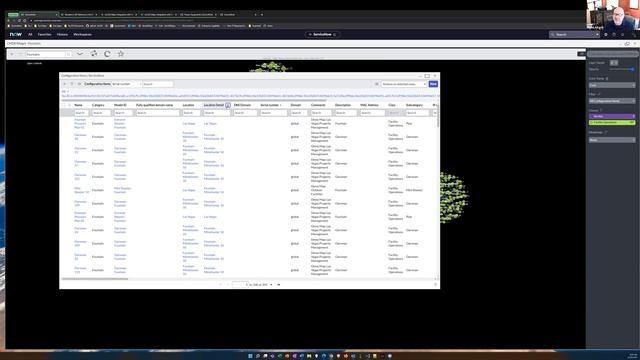Maximize the Configuration Items dialog
The width and height of the screenshot is (640, 360).
pos(427,76)
